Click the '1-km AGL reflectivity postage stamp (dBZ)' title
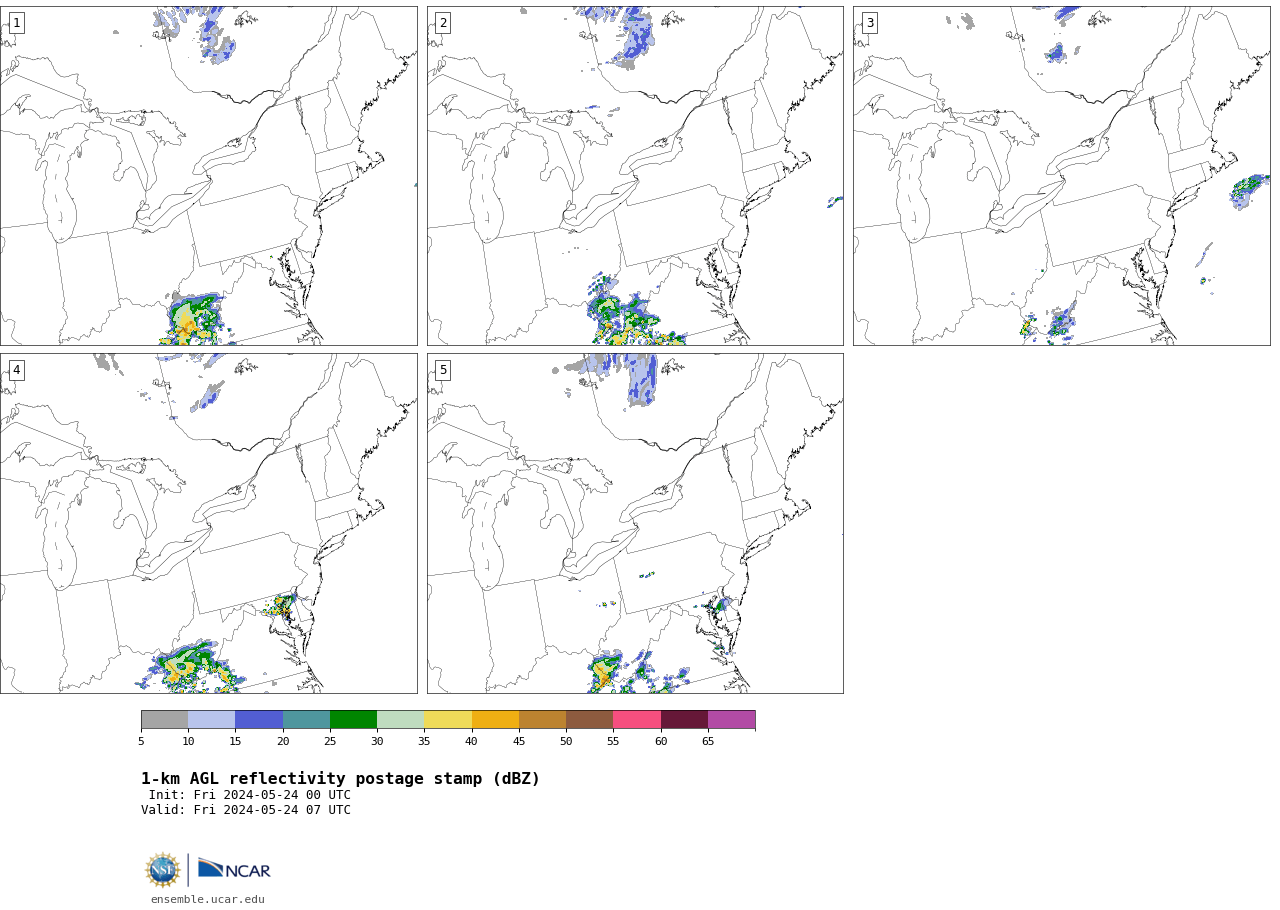 pyautogui.click(x=340, y=779)
